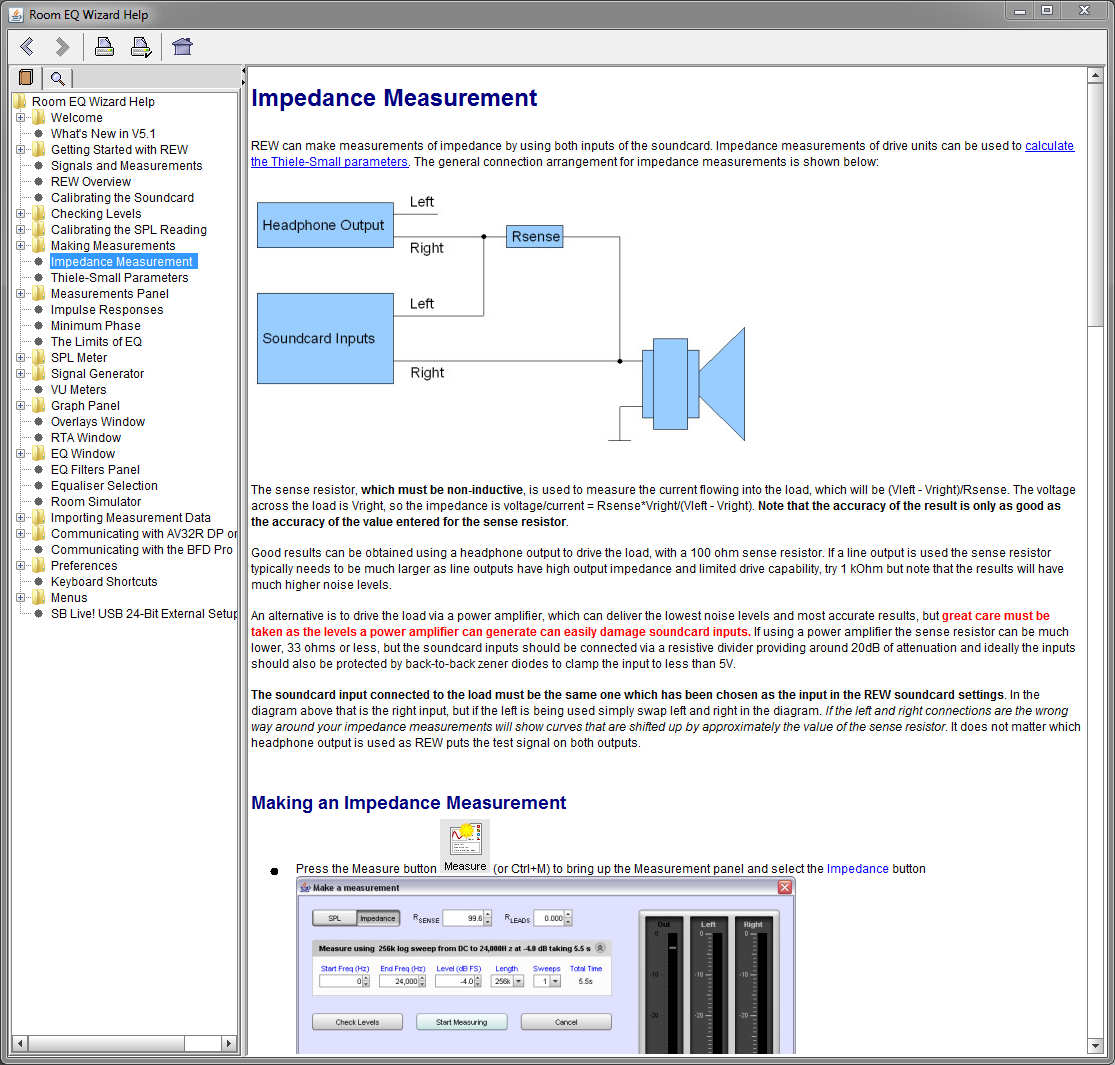Open the EQ Filters Panel topic

click(x=95, y=470)
